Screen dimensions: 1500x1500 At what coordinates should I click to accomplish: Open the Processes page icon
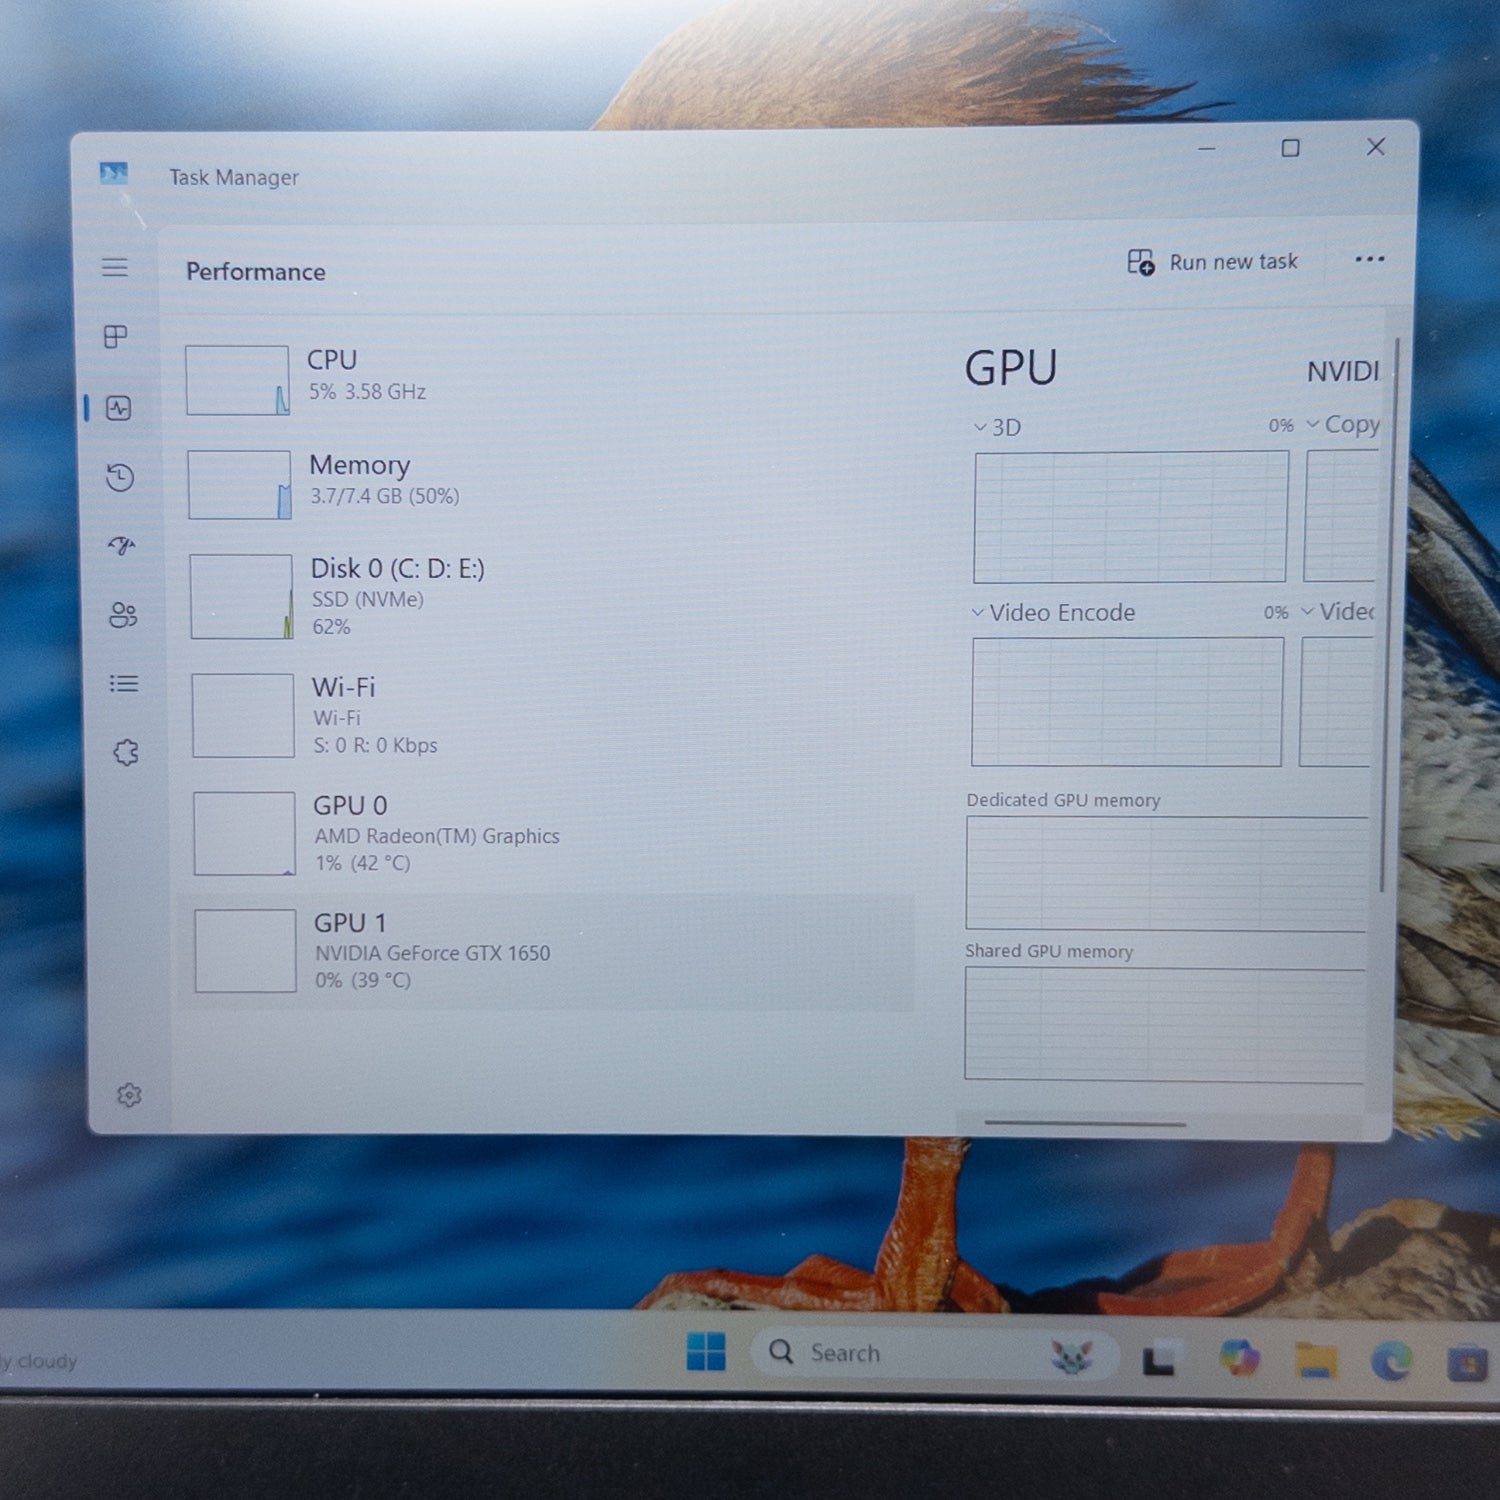(x=116, y=337)
